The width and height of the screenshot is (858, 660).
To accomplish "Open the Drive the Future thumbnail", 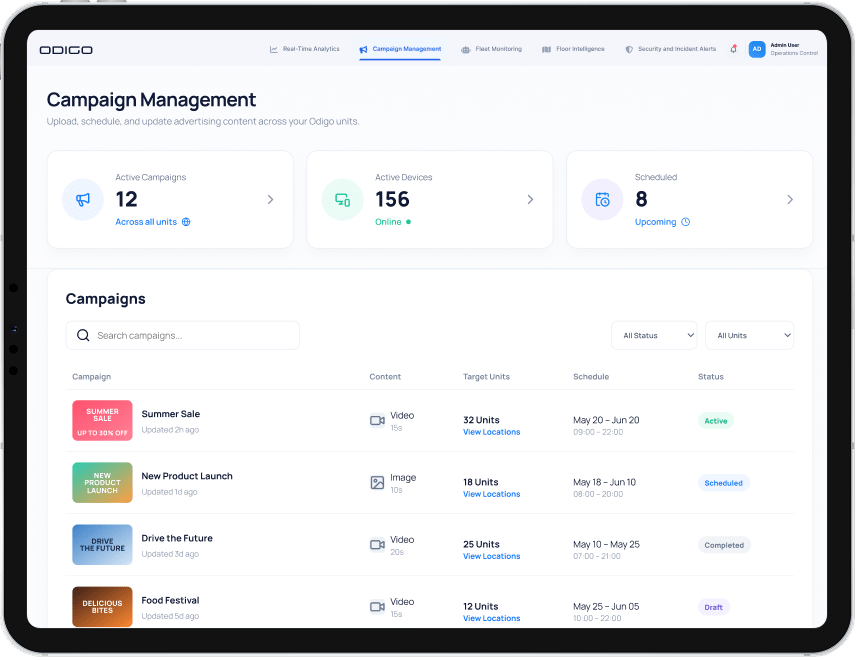I will (102, 545).
